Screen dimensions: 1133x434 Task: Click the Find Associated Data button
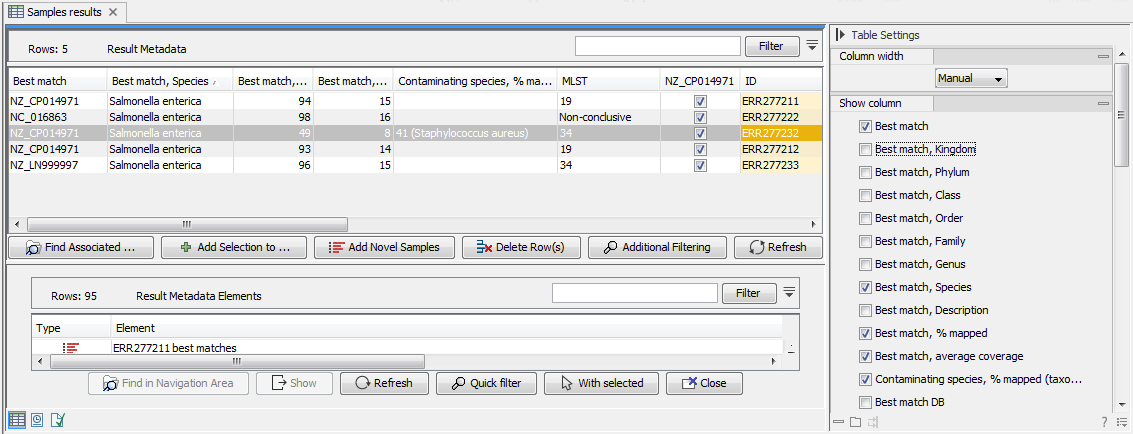[x=81, y=247]
